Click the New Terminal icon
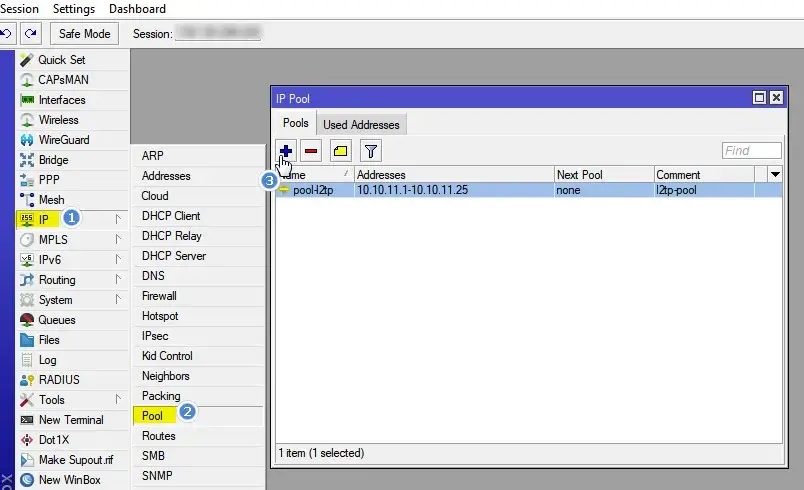The height and width of the screenshot is (490, 804). coord(27,420)
